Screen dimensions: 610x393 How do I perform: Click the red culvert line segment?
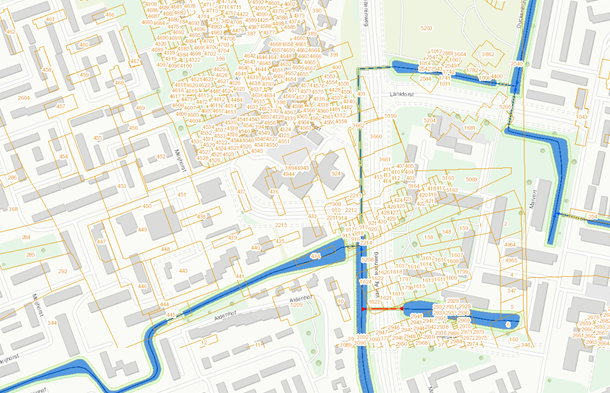coord(382,309)
